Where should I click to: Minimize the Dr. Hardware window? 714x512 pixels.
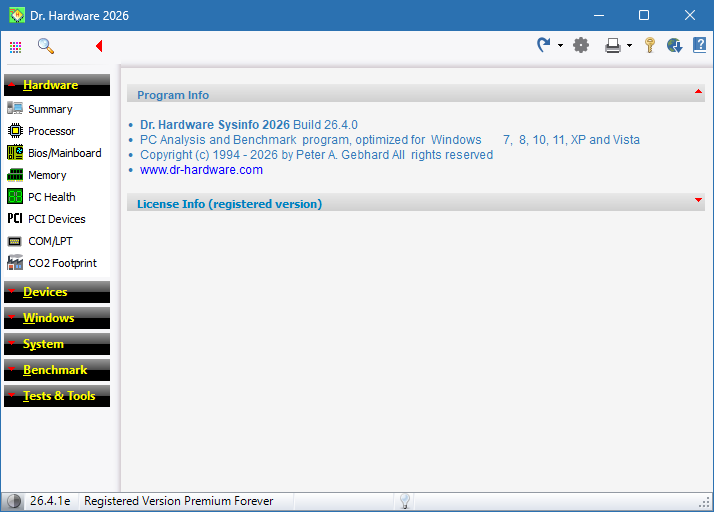599,15
